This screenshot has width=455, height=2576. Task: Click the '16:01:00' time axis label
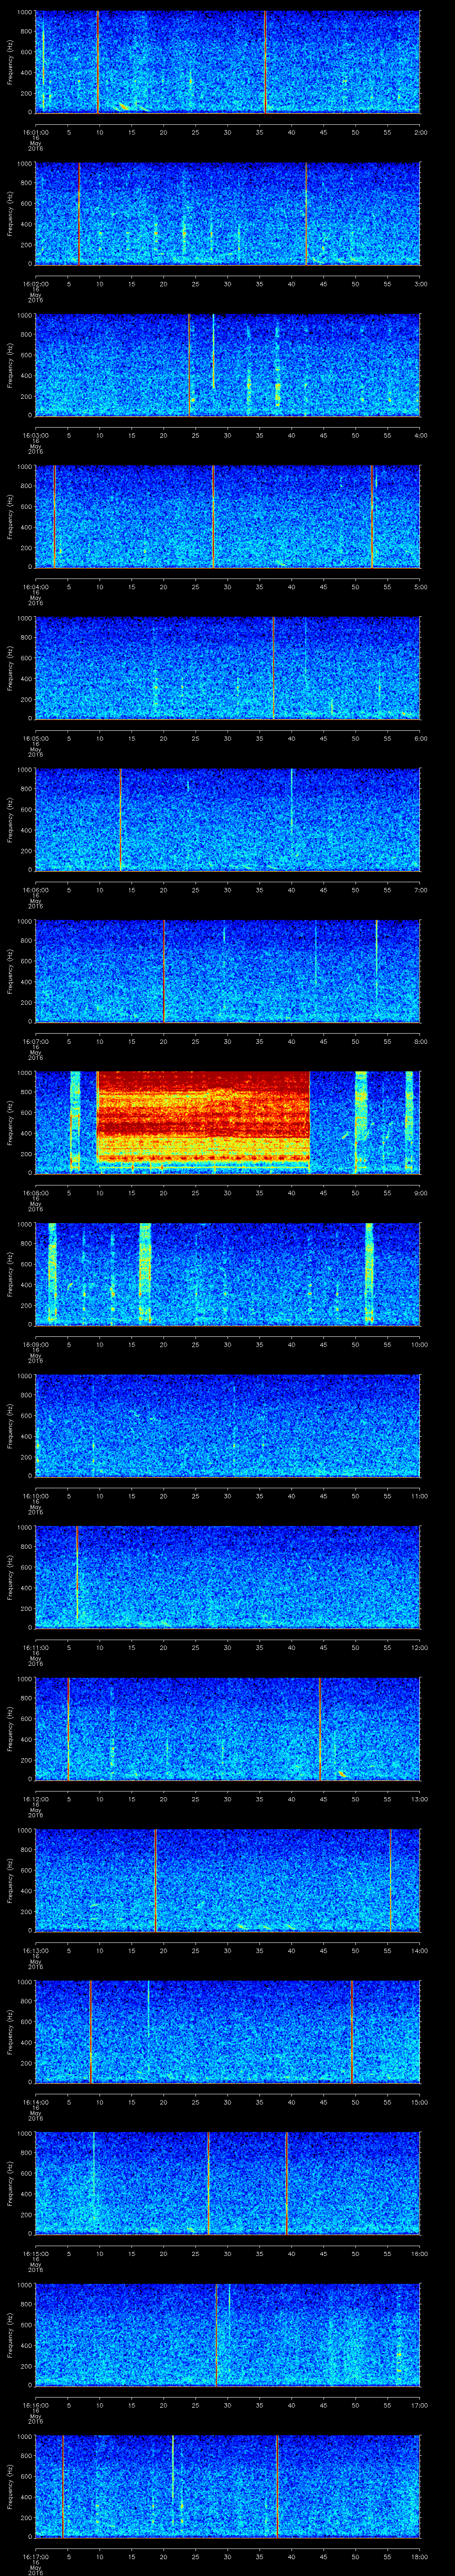click(35, 132)
